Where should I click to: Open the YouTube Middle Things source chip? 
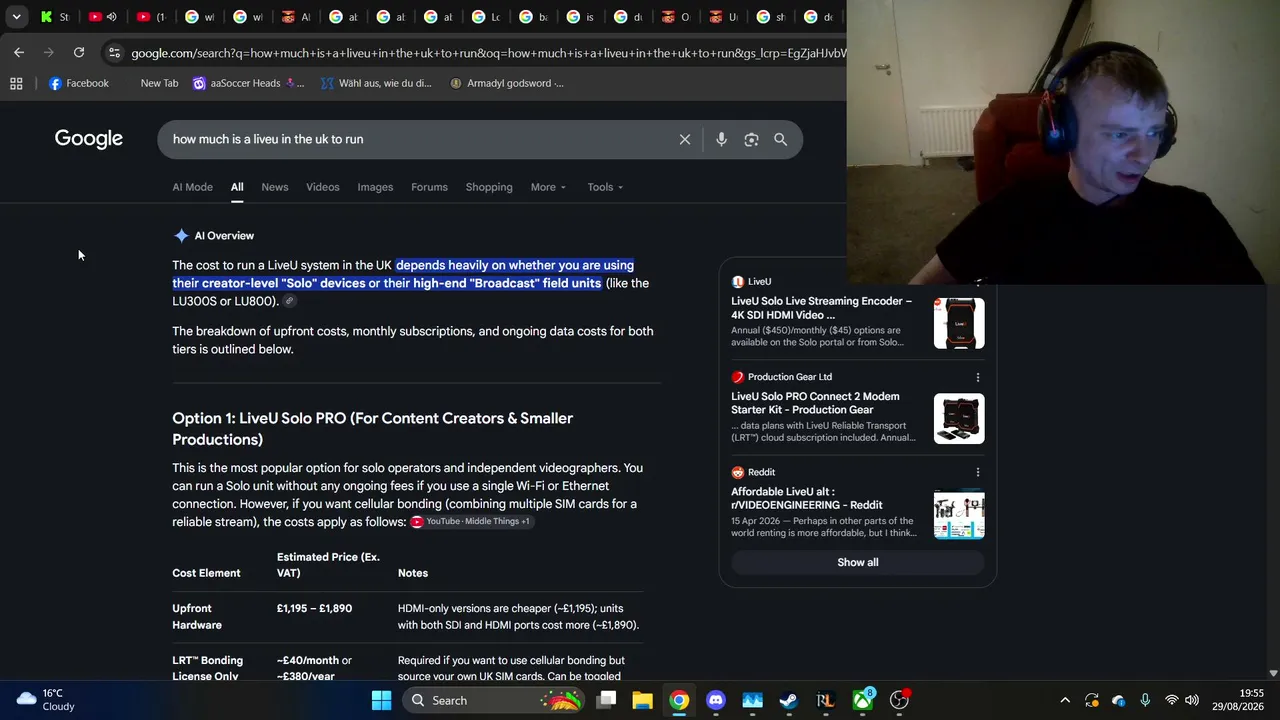click(470, 522)
